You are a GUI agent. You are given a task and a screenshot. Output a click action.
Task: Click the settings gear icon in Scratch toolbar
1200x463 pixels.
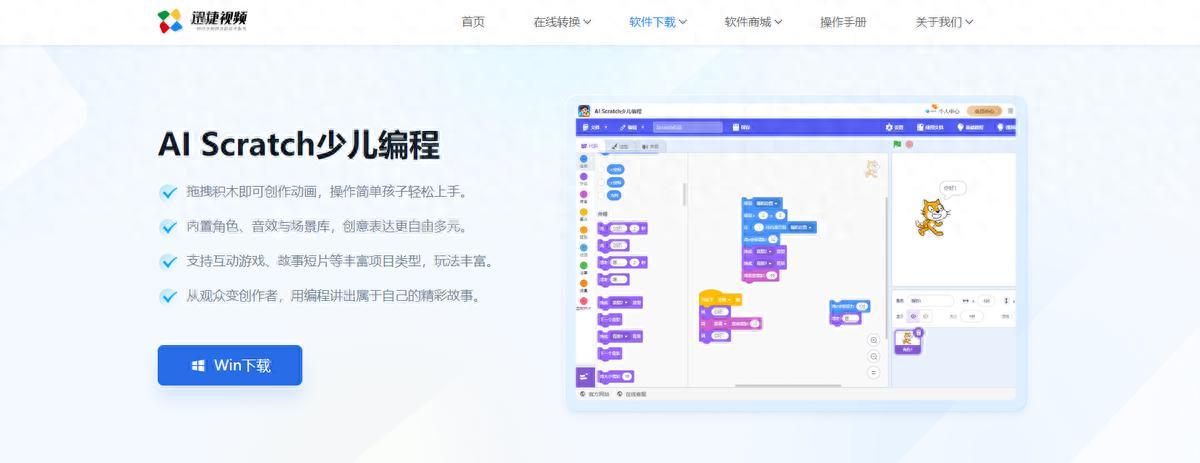click(x=889, y=127)
